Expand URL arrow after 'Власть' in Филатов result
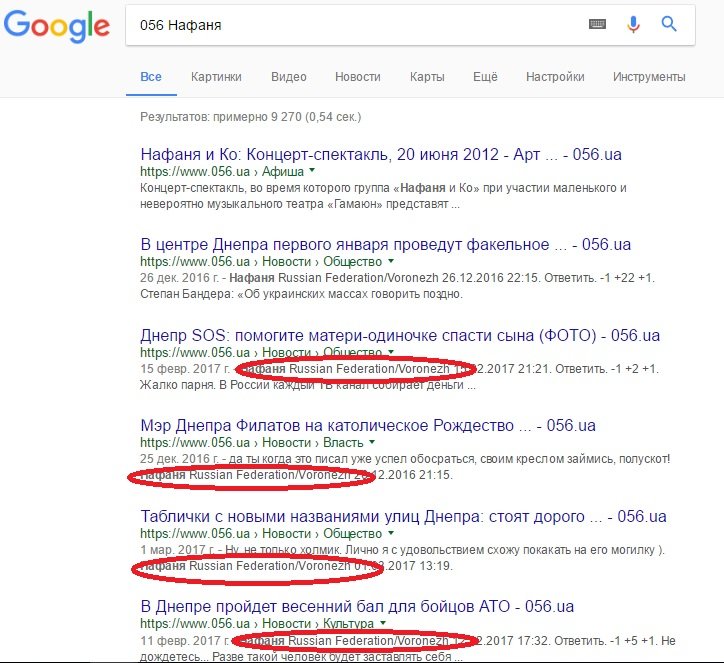724x663 pixels. tap(372, 442)
